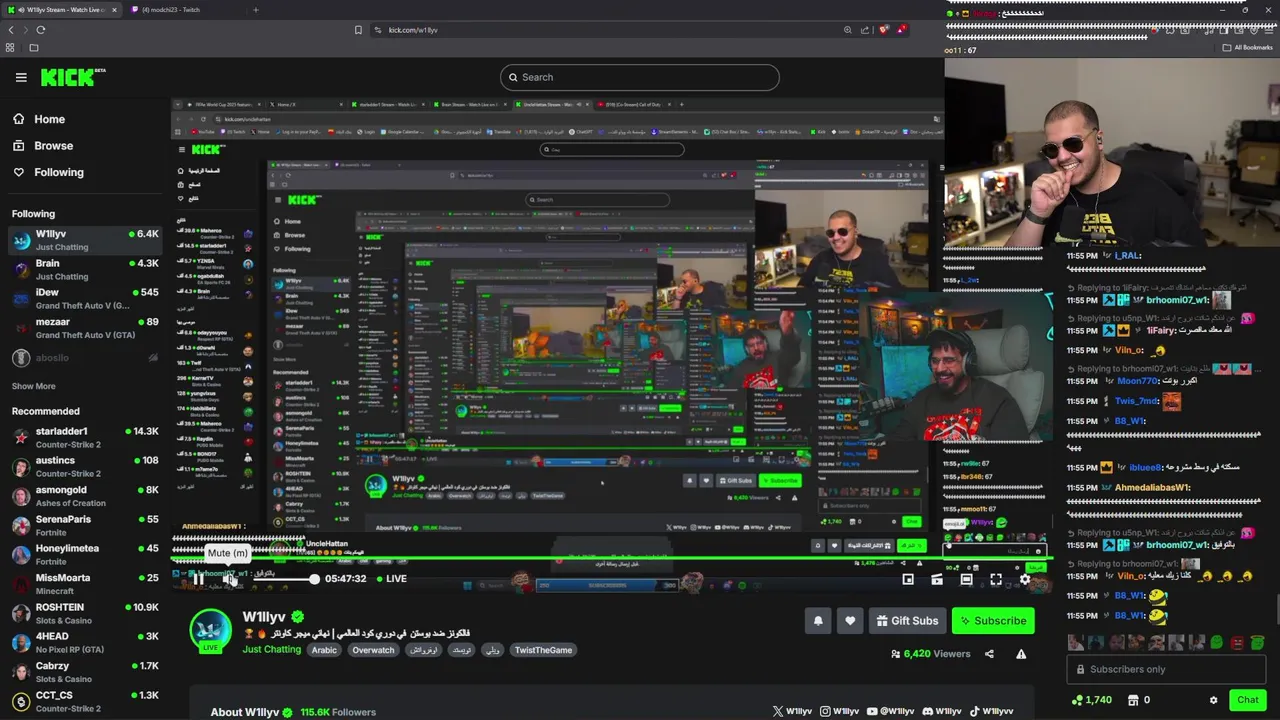
Task: Mute the stream volume icon
Action: pos(228,578)
